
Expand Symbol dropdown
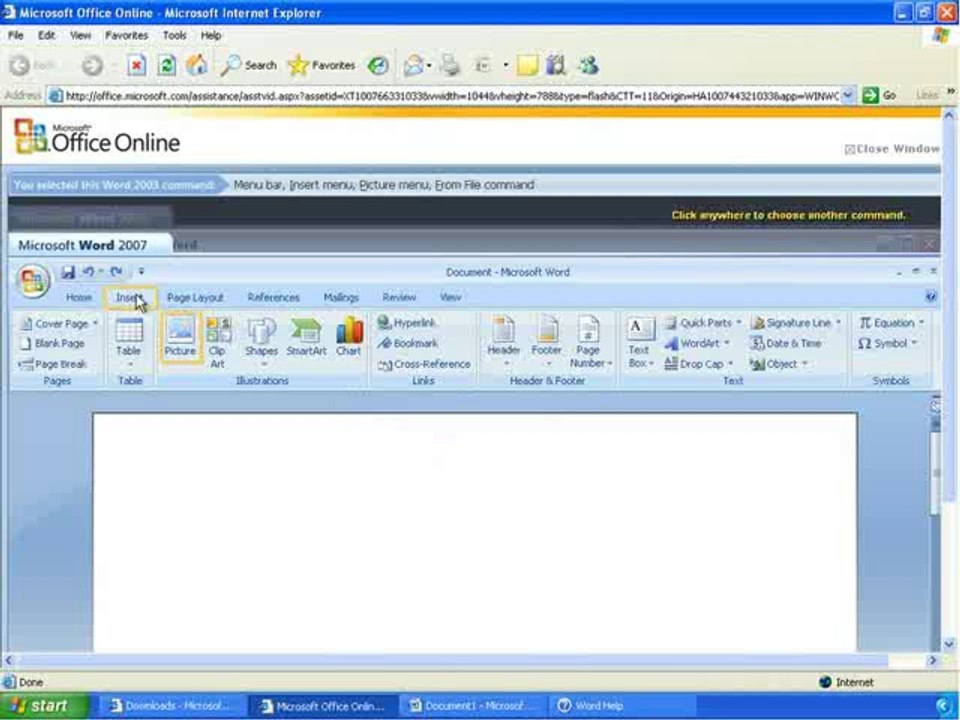tap(914, 343)
